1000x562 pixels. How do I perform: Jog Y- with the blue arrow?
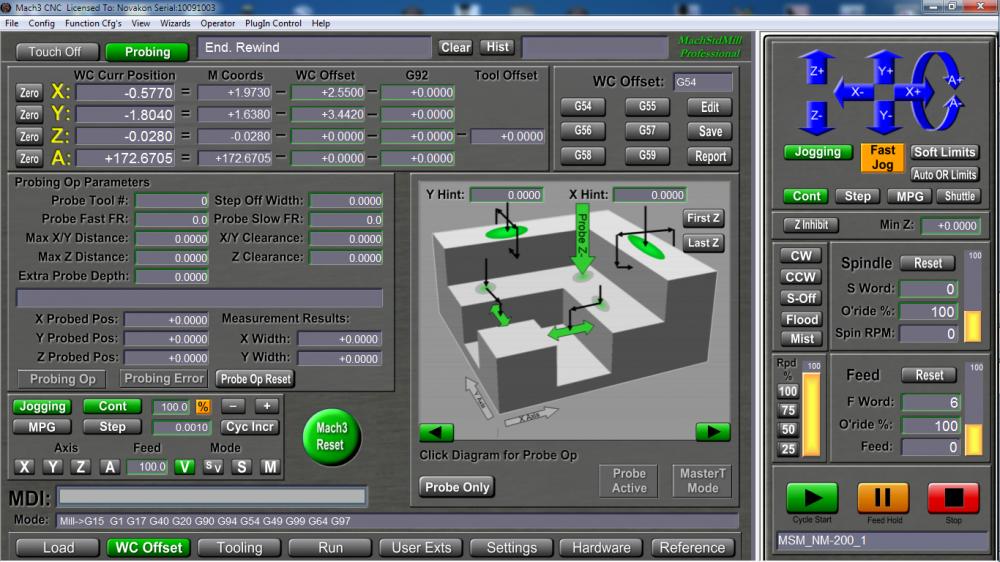point(884,117)
